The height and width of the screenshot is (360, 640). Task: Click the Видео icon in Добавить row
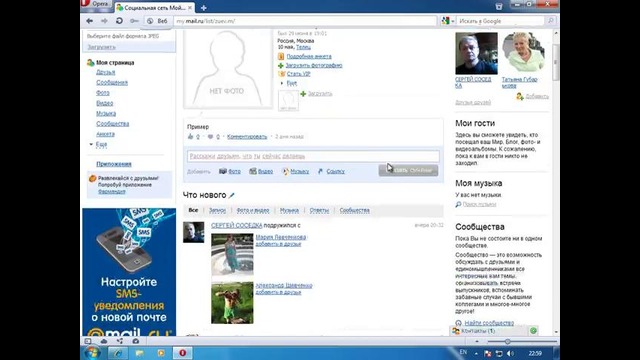point(253,171)
